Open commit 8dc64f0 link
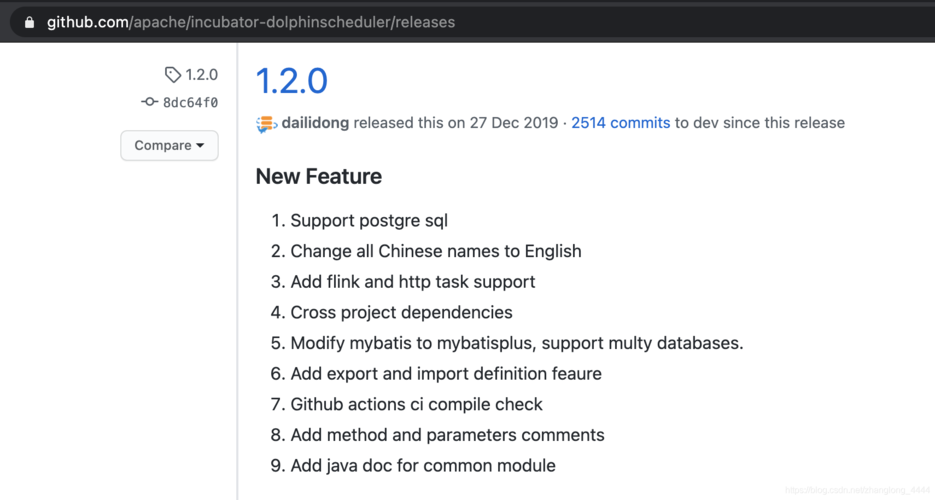 (190, 103)
